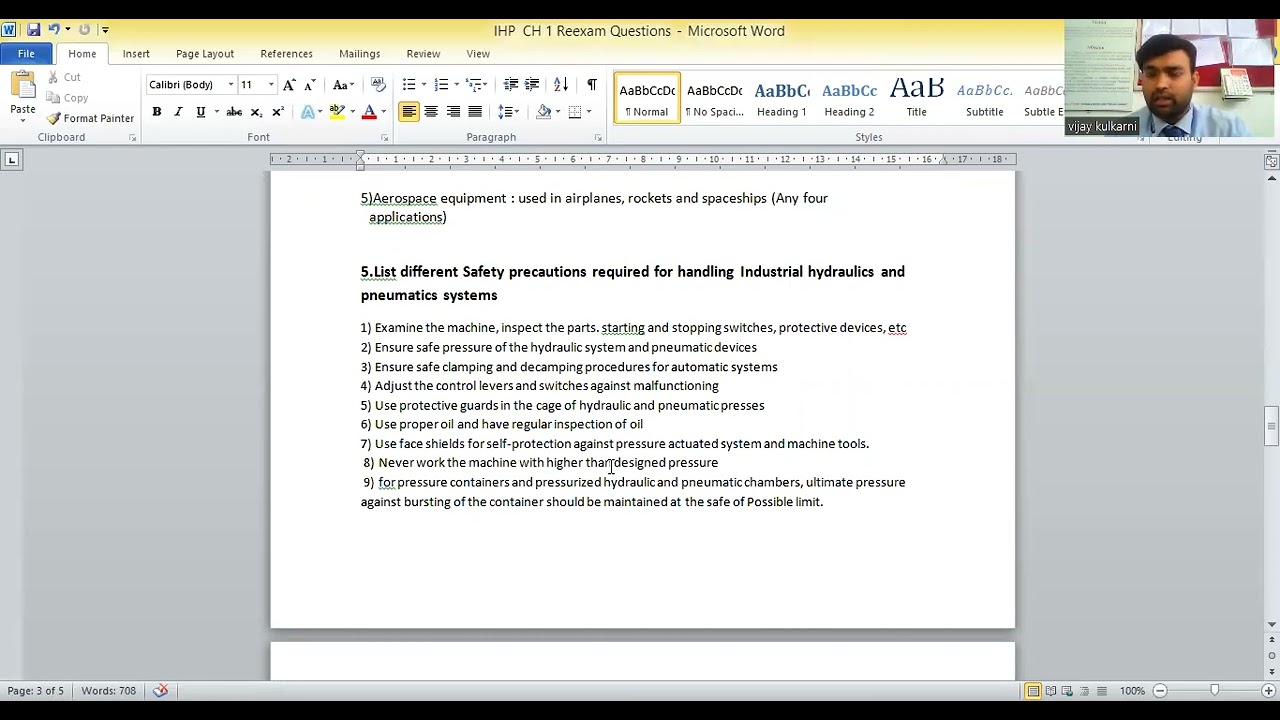1280x720 pixels.
Task: Apply the Subtitle style
Action: (984, 98)
